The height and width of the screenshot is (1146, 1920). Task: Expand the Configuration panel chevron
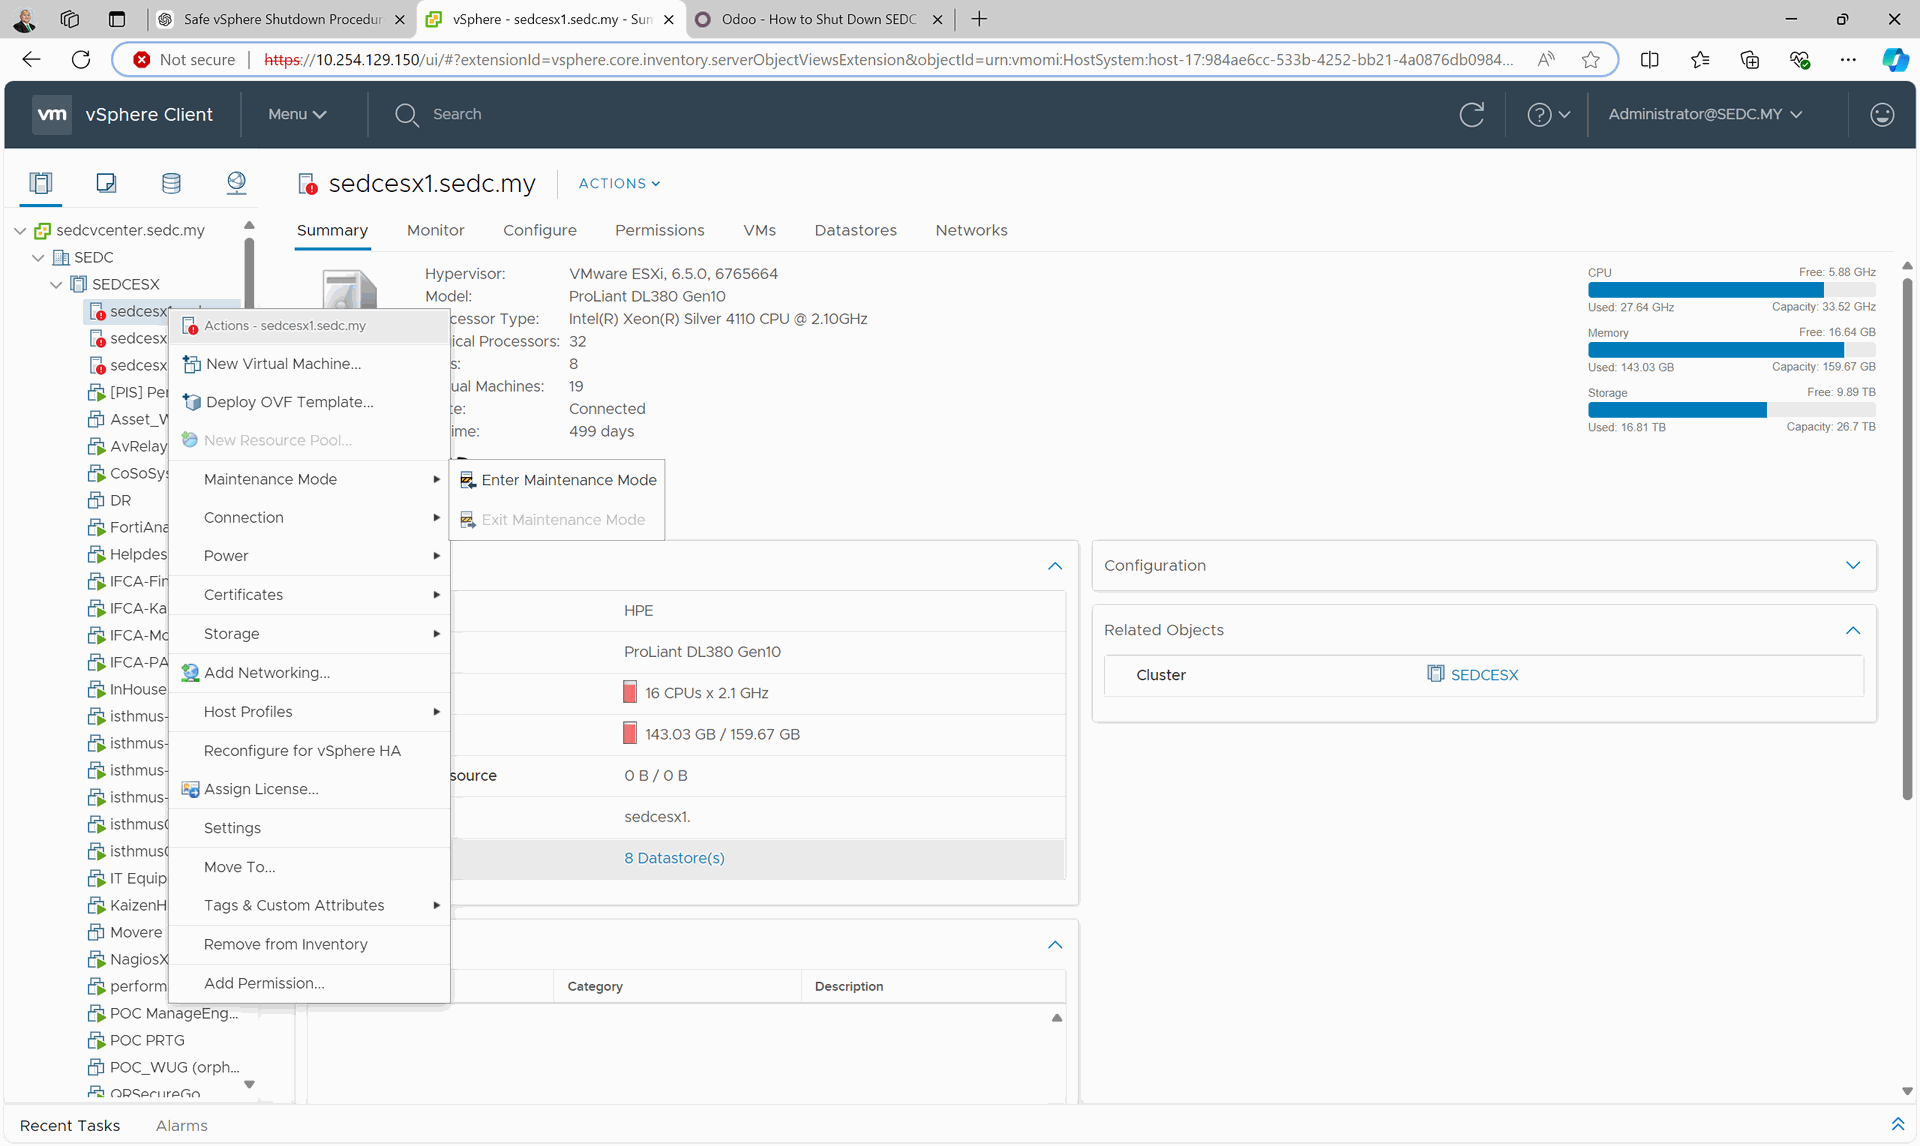[1853, 566]
